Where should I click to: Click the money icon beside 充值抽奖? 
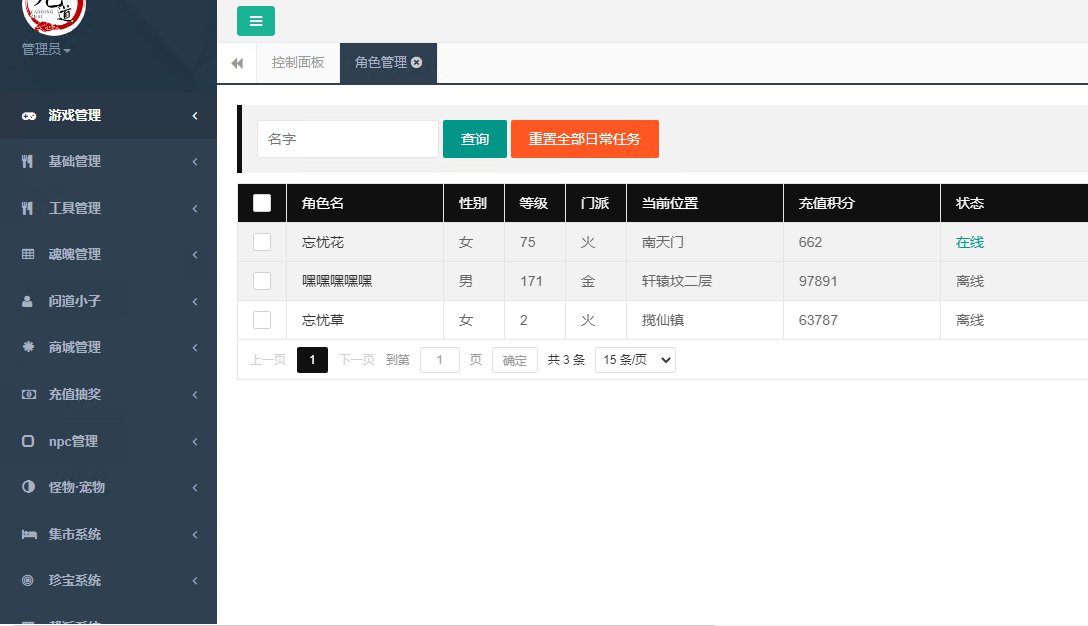[28, 394]
